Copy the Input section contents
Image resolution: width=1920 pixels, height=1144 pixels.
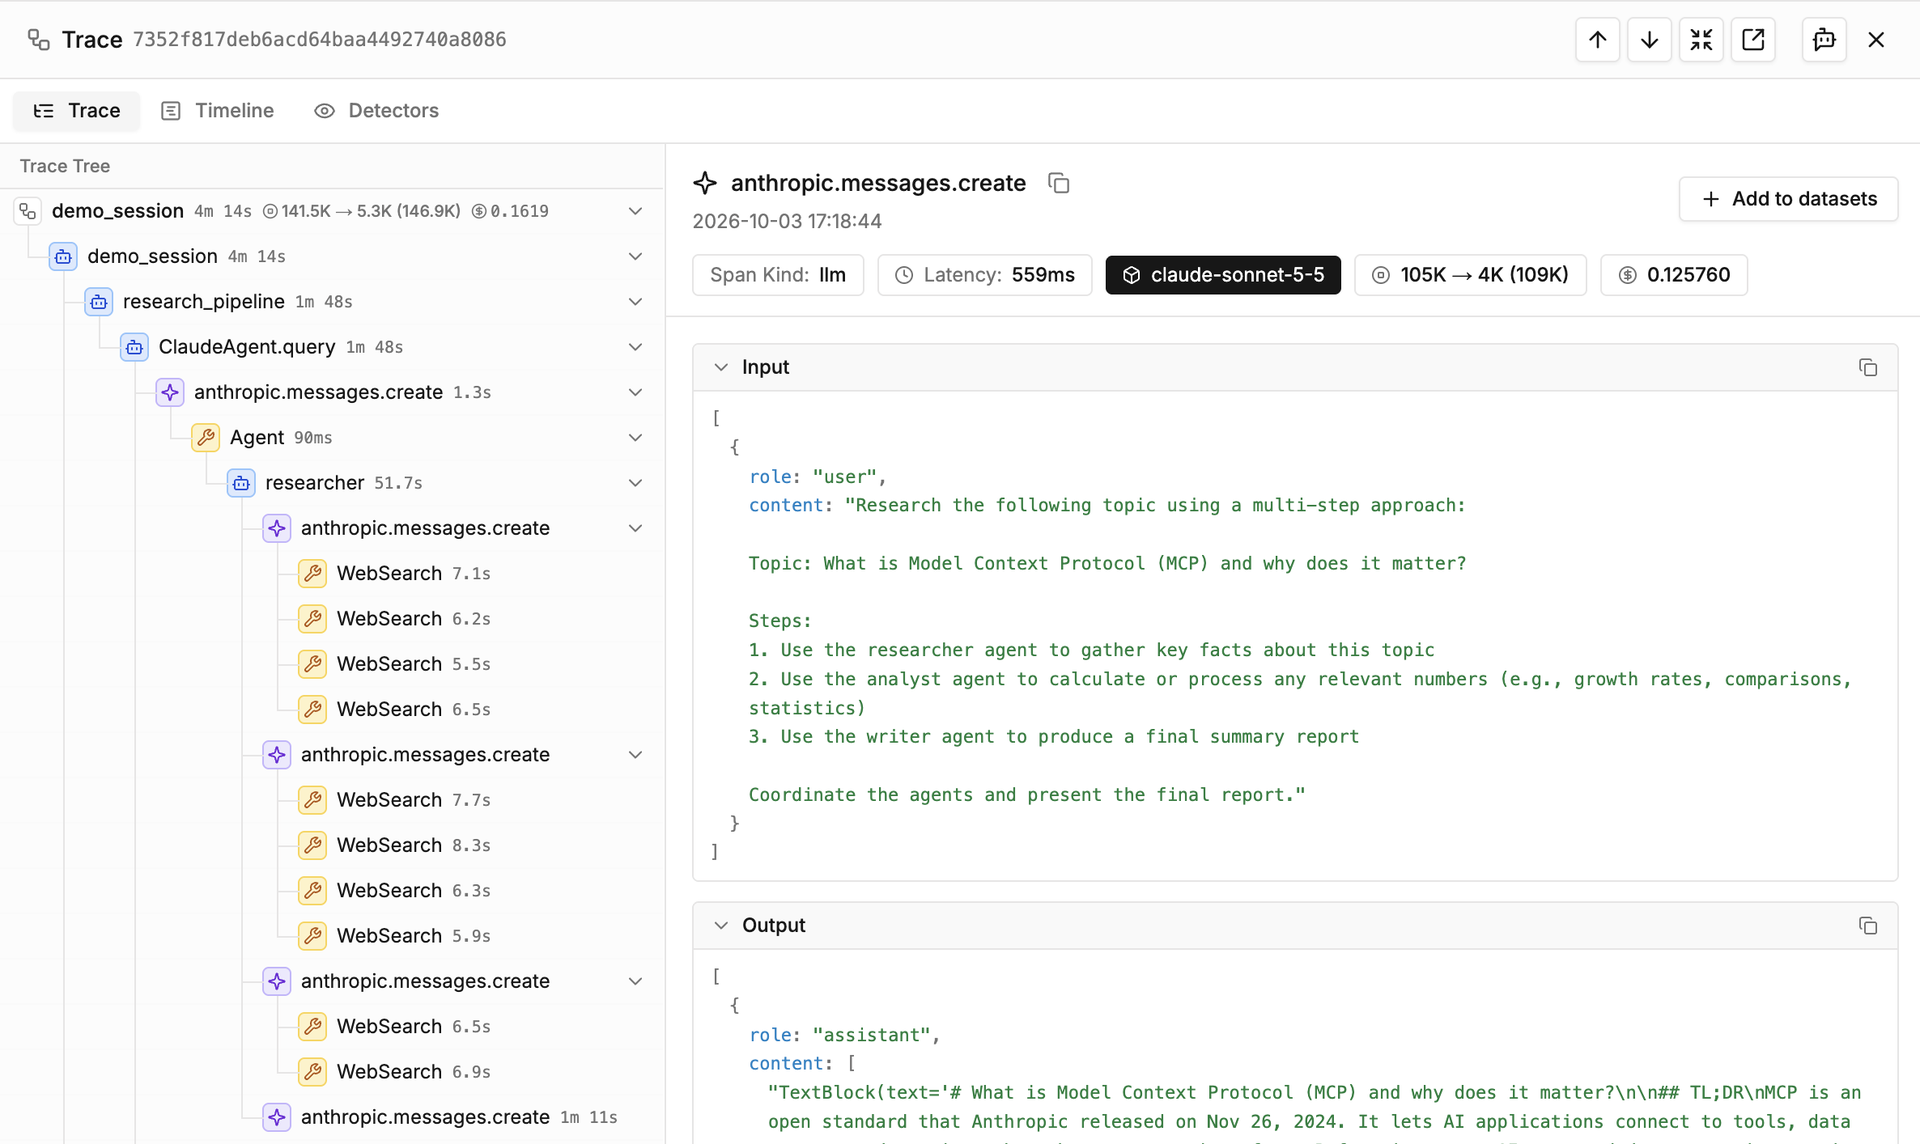(1867, 367)
